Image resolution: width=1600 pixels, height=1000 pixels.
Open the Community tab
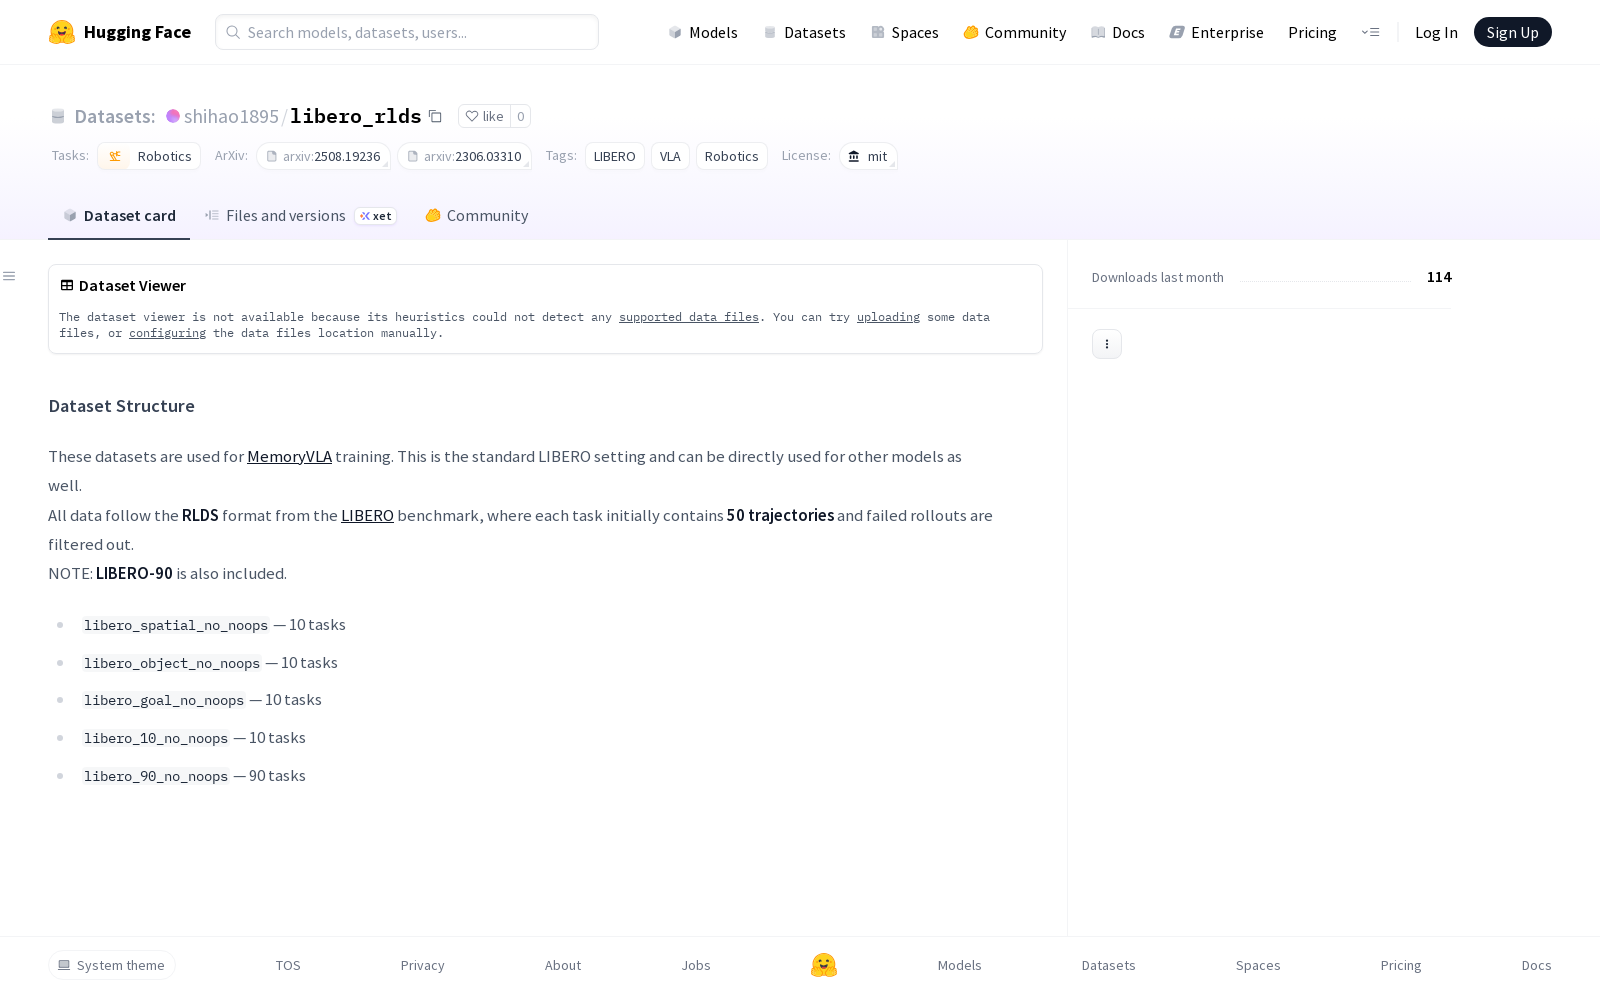click(477, 216)
